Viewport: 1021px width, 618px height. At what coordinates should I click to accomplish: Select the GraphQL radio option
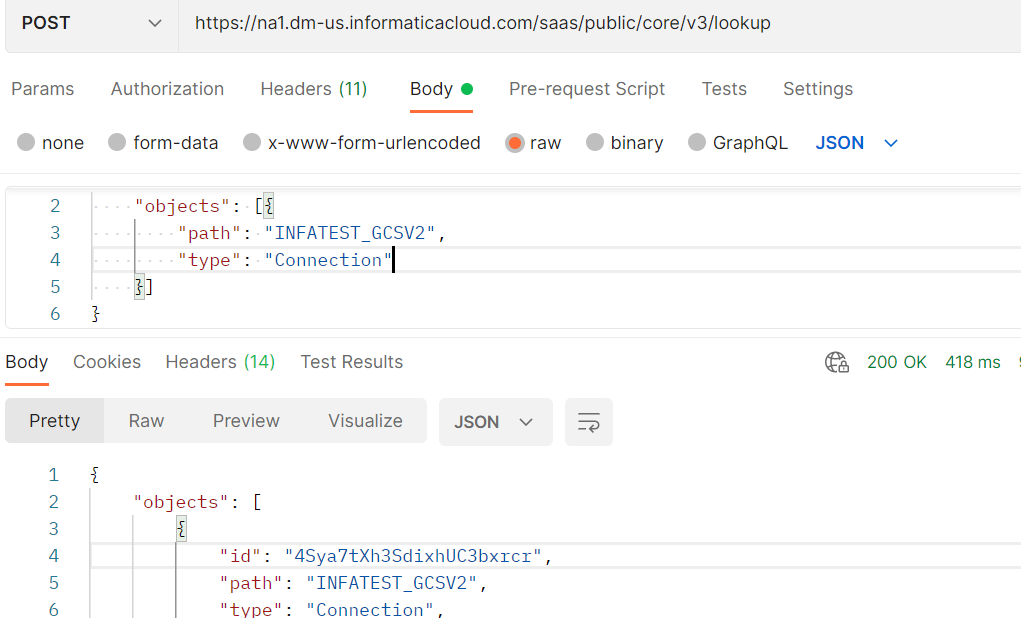(x=697, y=143)
